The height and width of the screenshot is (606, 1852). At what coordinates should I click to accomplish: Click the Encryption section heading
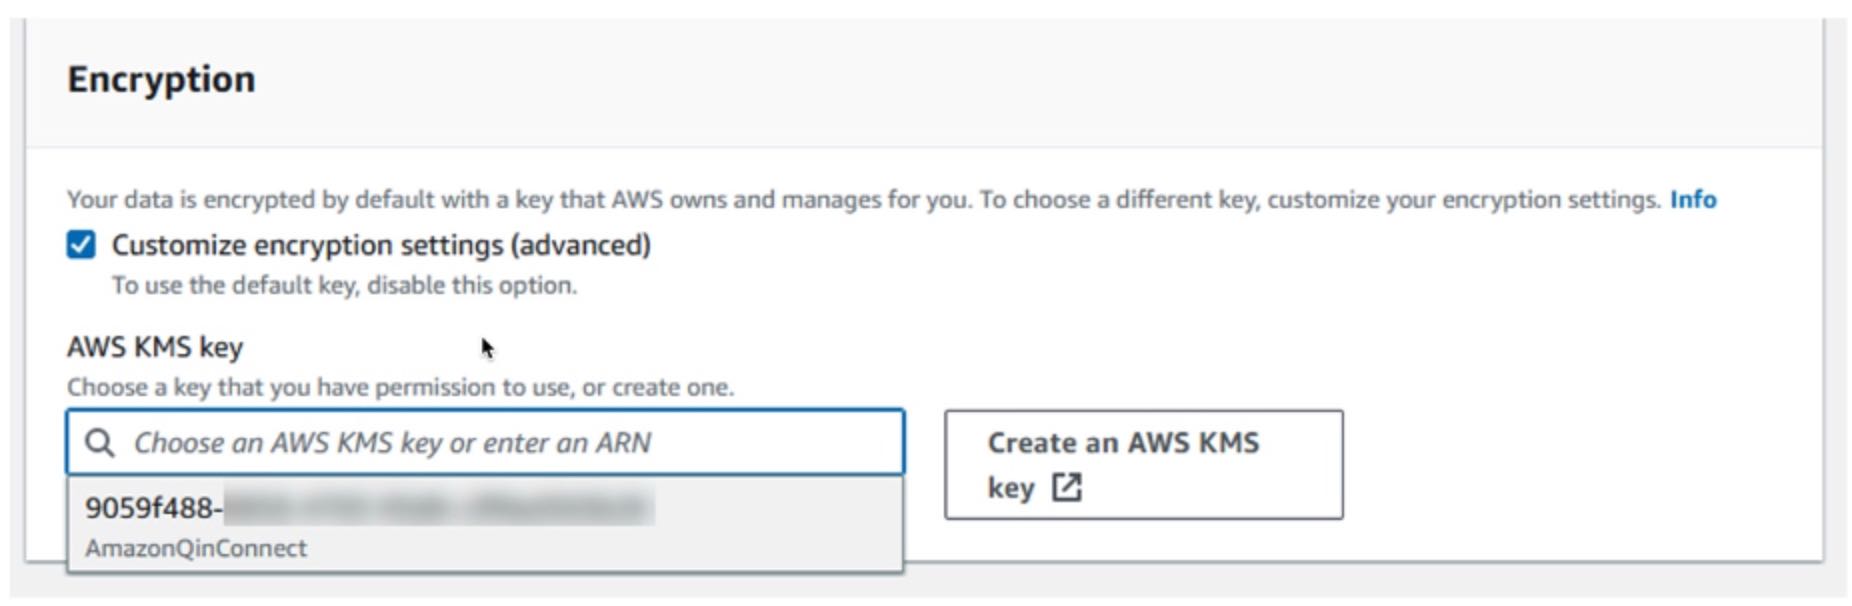pos(161,80)
